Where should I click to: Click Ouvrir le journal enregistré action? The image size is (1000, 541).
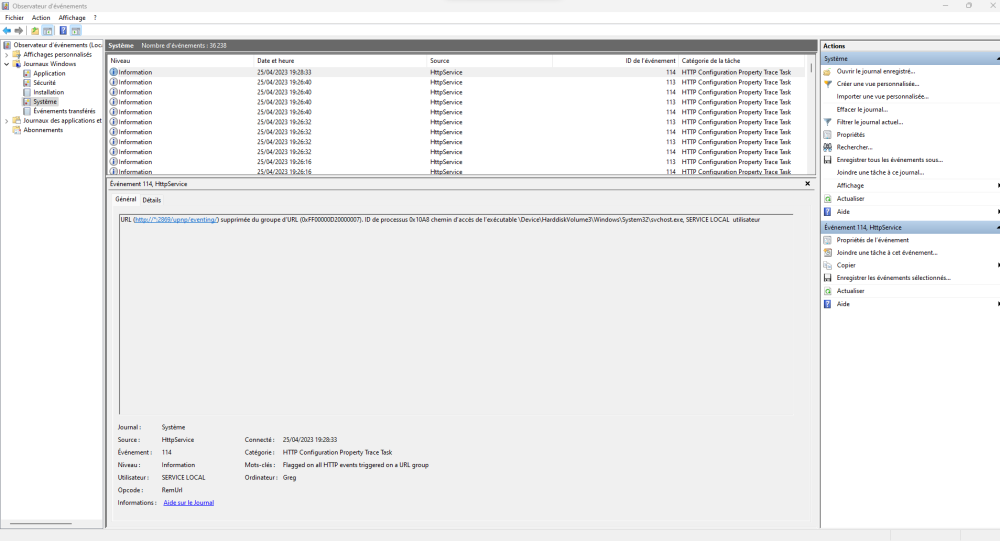click(875, 71)
